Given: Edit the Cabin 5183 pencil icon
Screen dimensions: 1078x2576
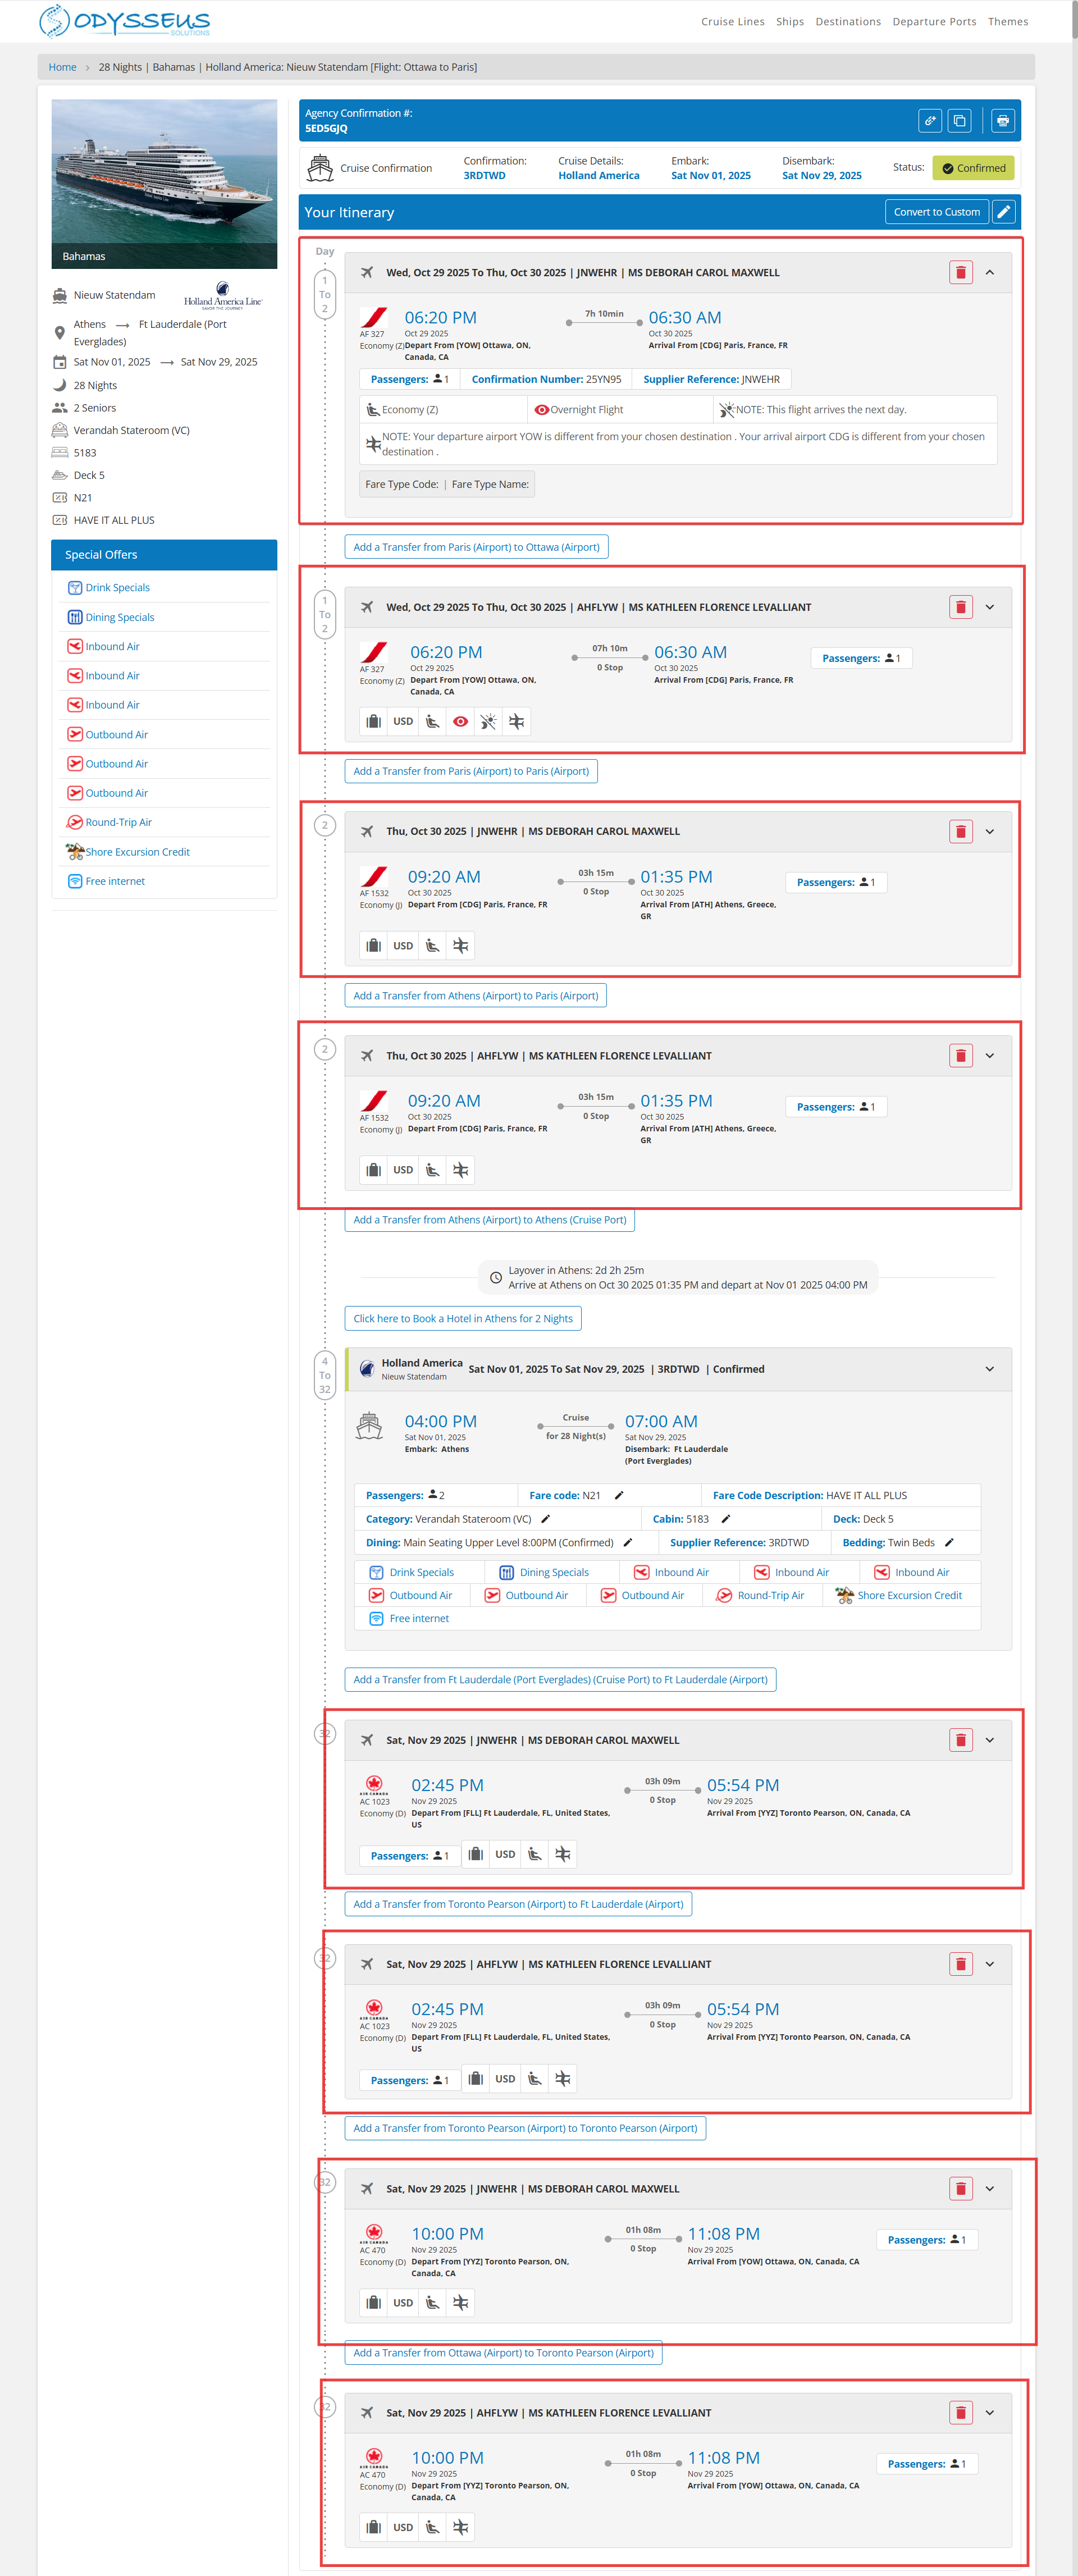Looking at the screenshot, I should 726,1519.
